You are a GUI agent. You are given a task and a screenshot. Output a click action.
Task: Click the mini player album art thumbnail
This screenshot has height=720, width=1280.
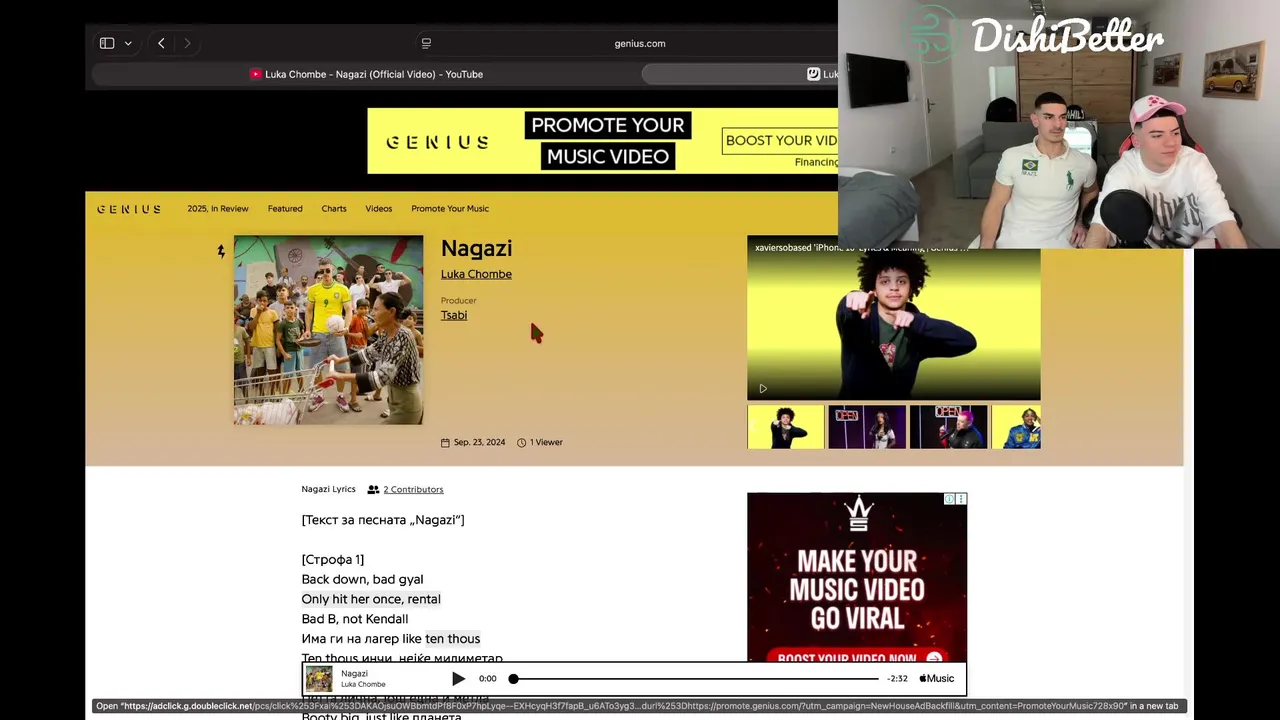click(x=319, y=679)
